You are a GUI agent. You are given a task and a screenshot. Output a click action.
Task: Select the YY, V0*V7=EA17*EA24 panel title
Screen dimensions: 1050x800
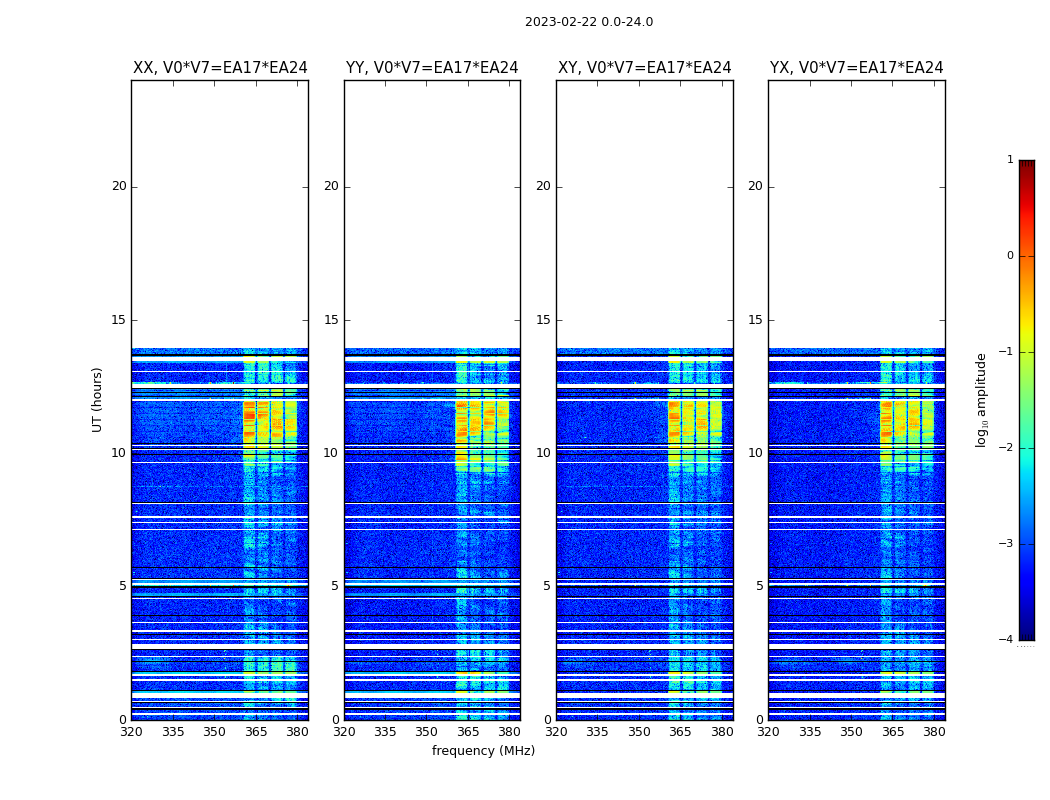[432, 68]
